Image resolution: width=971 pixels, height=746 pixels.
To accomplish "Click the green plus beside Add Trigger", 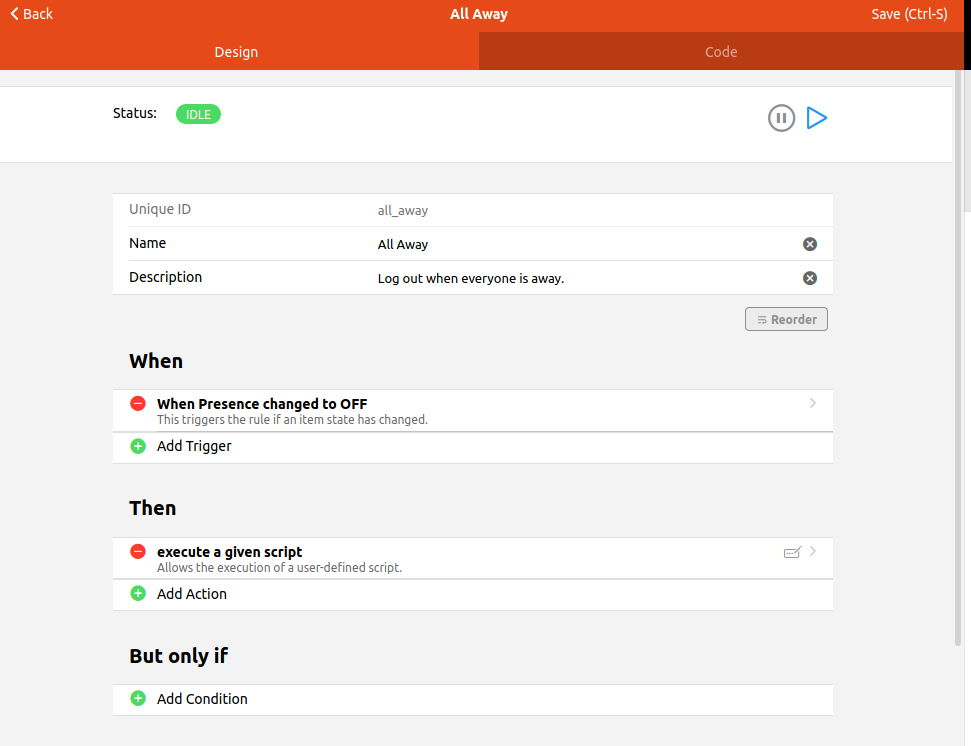I will pyautogui.click(x=138, y=446).
